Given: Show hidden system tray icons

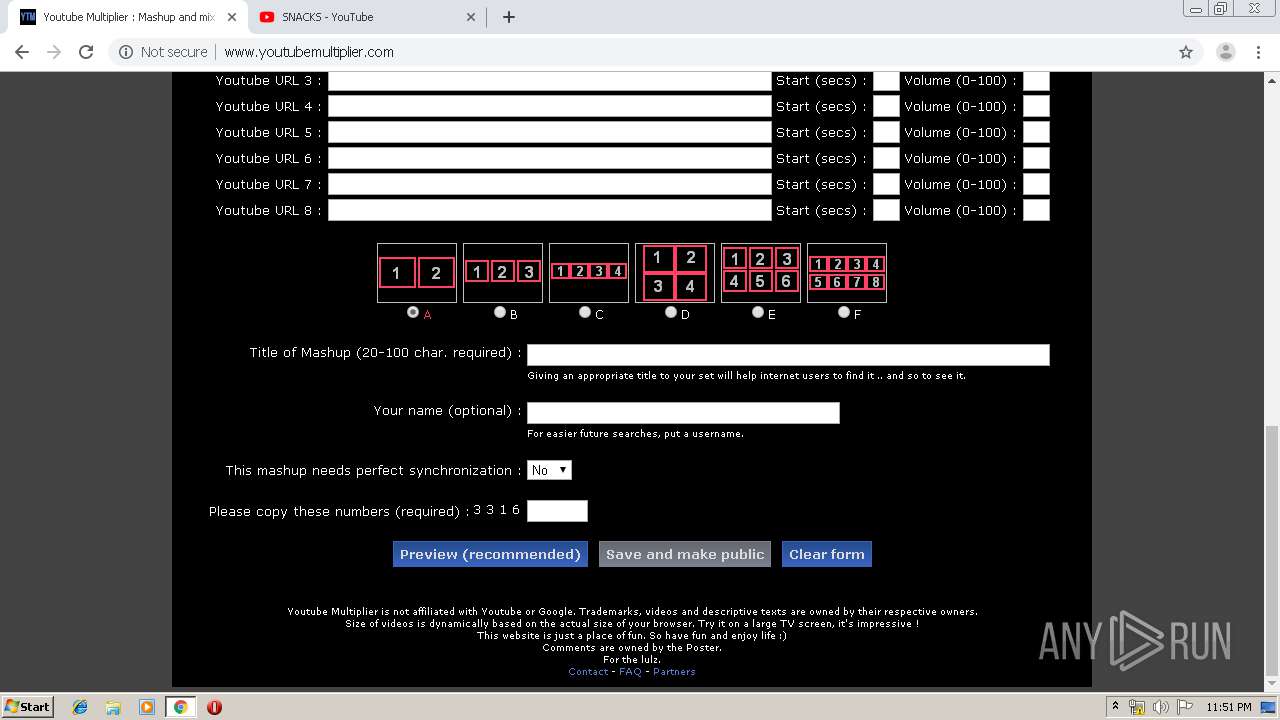Looking at the screenshot, I should click(1116, 707).
